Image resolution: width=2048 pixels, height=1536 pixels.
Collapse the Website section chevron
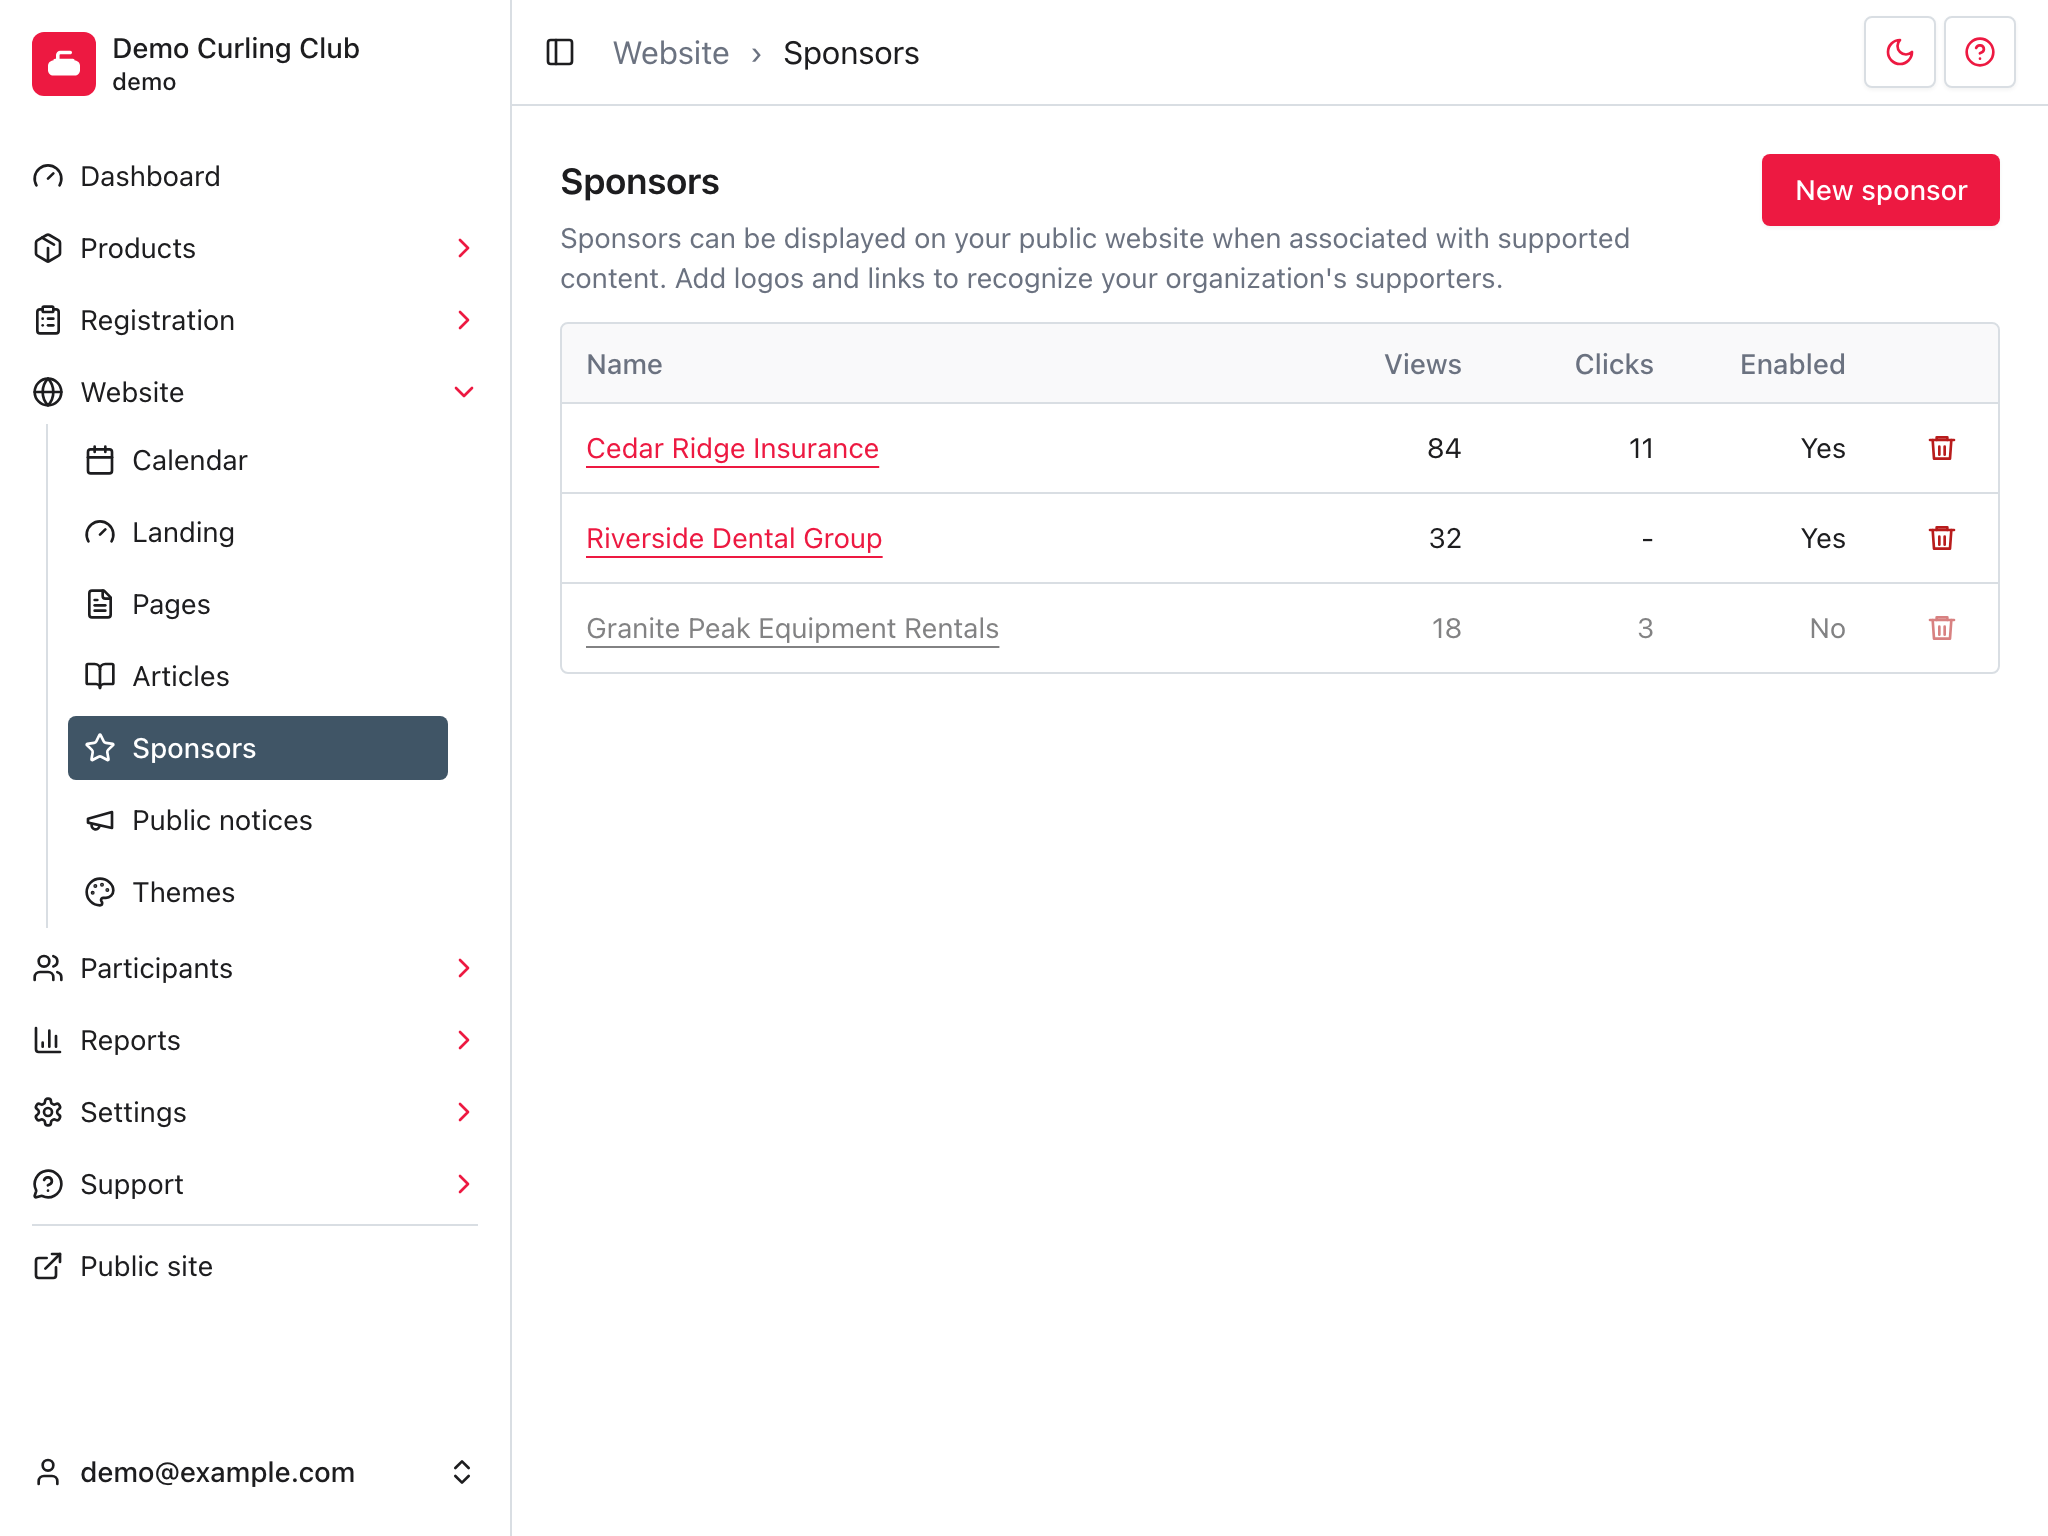point(463,392)
